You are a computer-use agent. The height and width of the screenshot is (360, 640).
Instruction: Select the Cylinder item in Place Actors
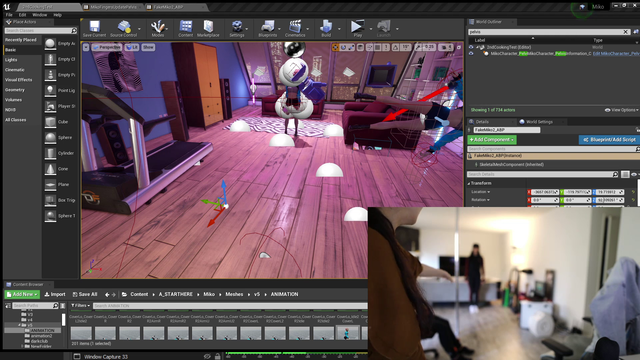point(60,153)
